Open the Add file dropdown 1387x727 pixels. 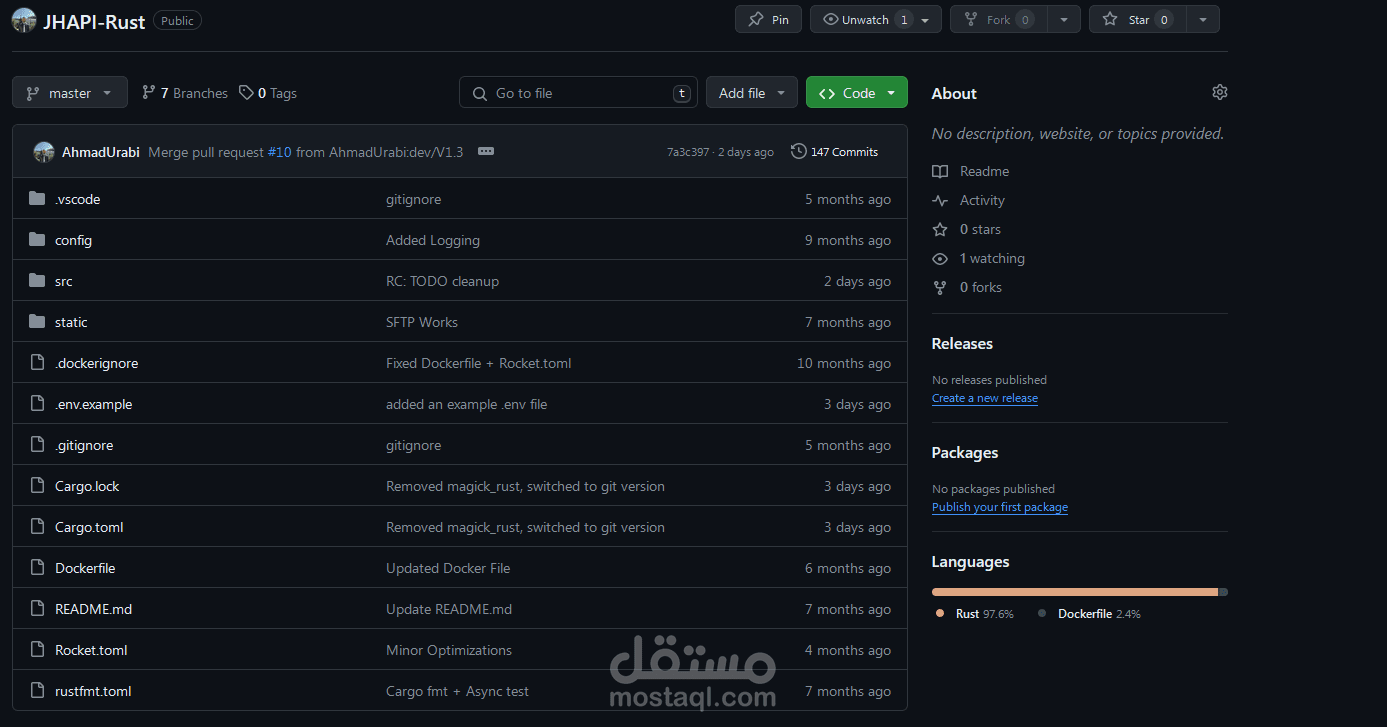pyautogui.click(x=752, y=93)
